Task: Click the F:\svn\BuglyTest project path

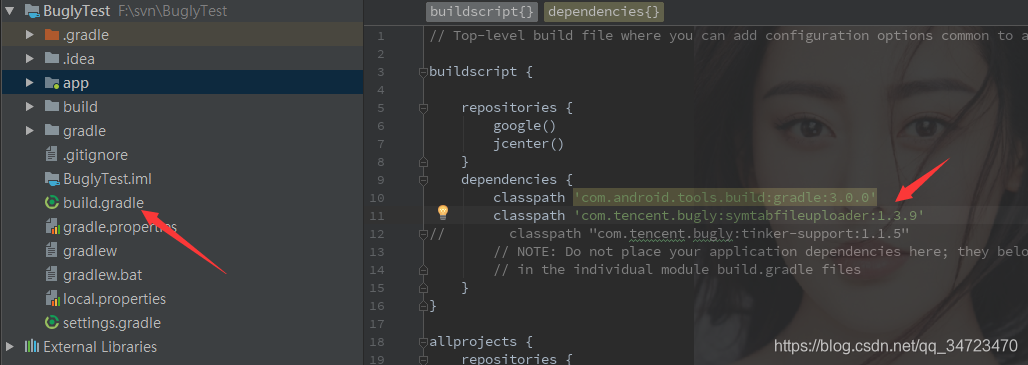Action: point(173,11)
